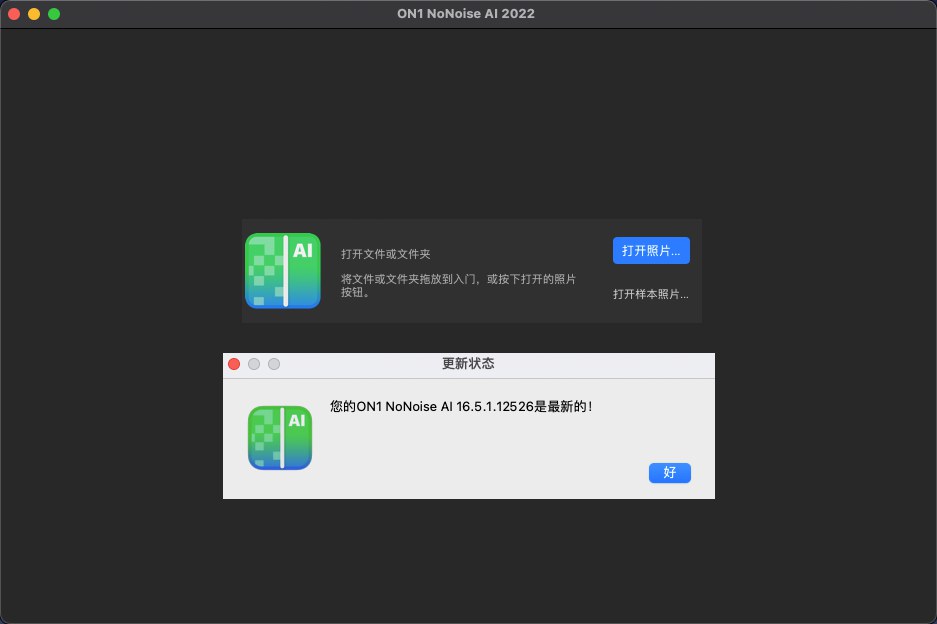The width and height of the screenshot is (937, 624).
Task: Close the ON1 NoNoise AI 2022 main window
Action: click(x=14, y=14)
